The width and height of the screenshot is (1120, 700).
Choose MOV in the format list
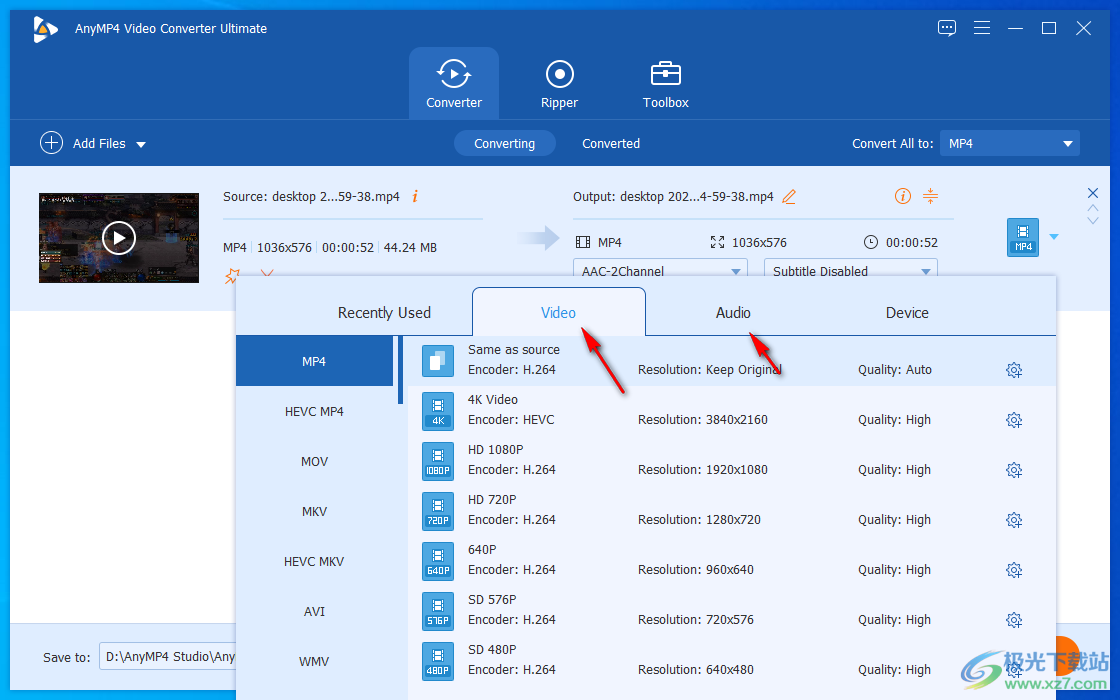pos(314,461)
